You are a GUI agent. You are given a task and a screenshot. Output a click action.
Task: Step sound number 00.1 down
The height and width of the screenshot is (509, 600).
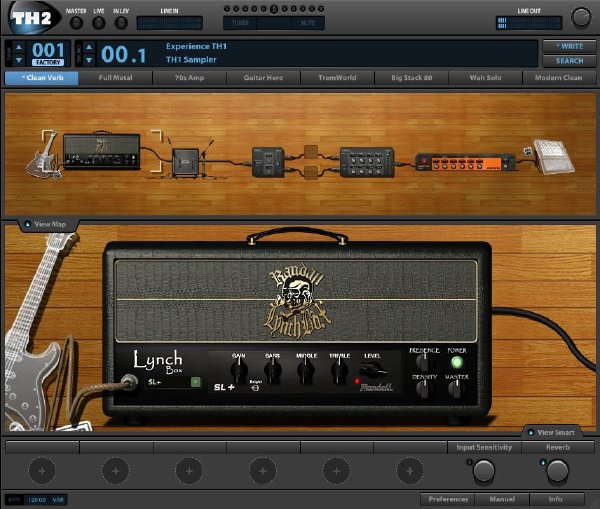(89, 60)
